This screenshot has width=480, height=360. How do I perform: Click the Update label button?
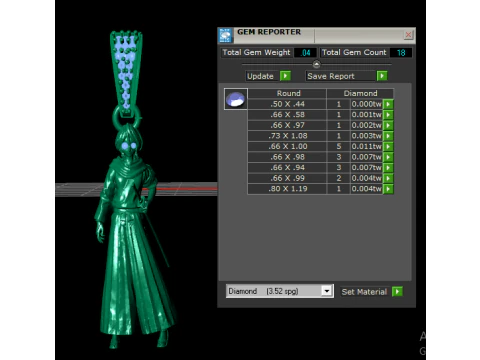tap(262, 76)
